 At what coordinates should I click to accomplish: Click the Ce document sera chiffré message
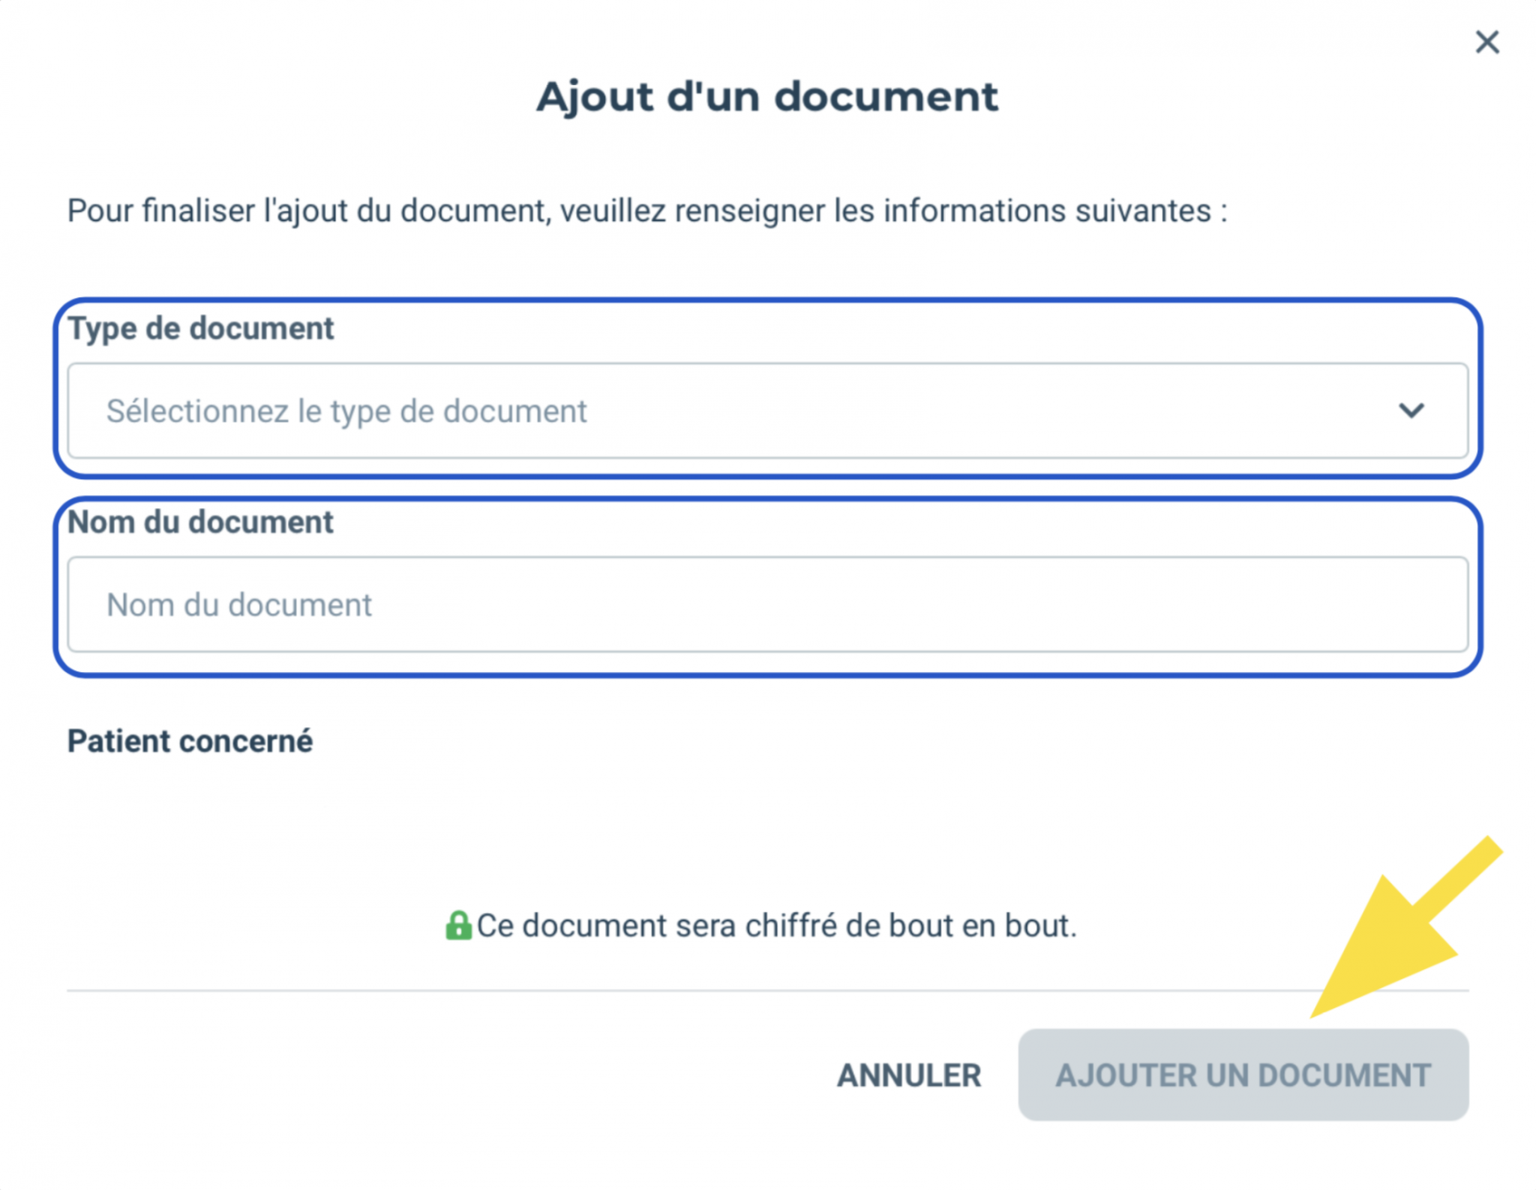pyautogui.click(x=776, y=926)
